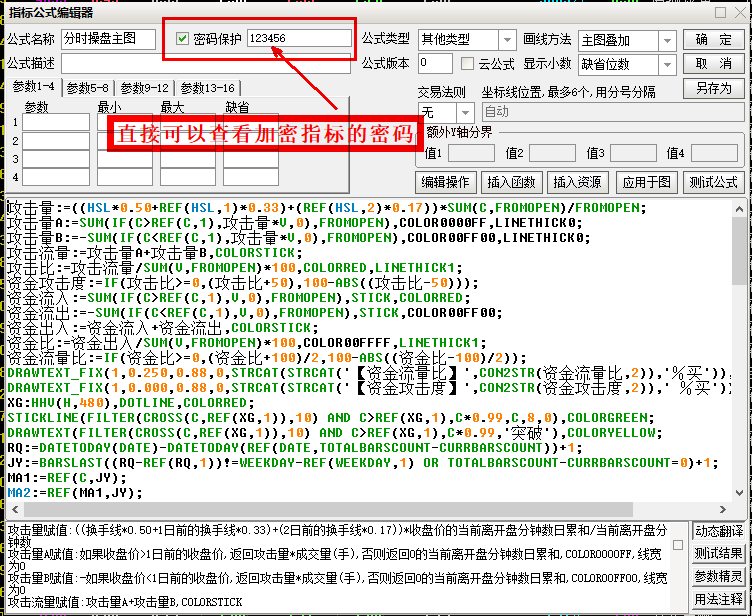Switch to 参数5-8 tab
This screenshot has height=616, width=752.
[87, 88]
